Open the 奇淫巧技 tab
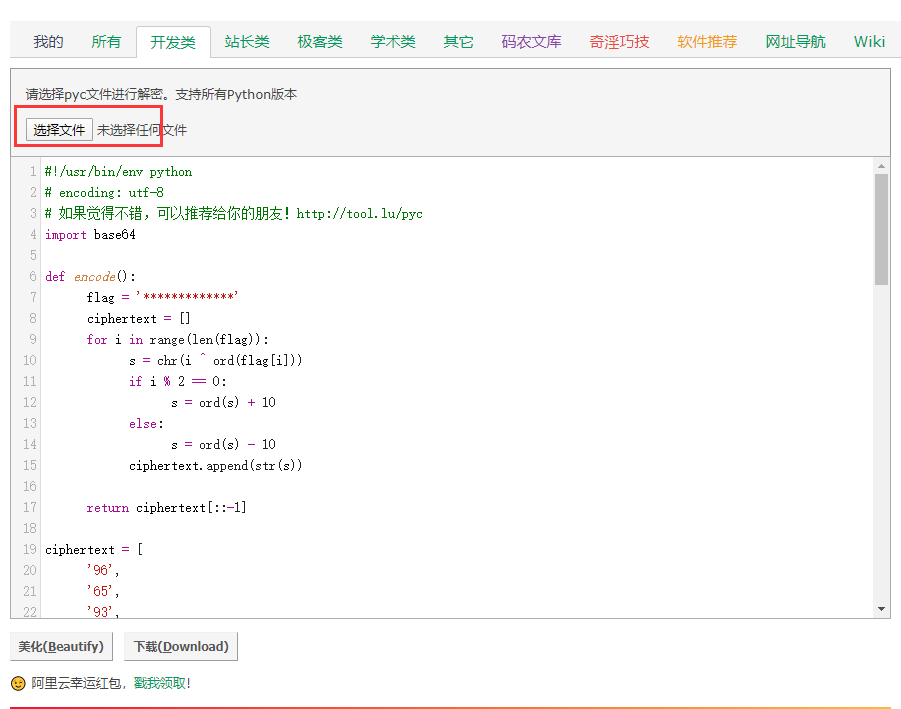The height and width of the screenshot is (709, 901). pyautogui.click(x=619, y=41)
